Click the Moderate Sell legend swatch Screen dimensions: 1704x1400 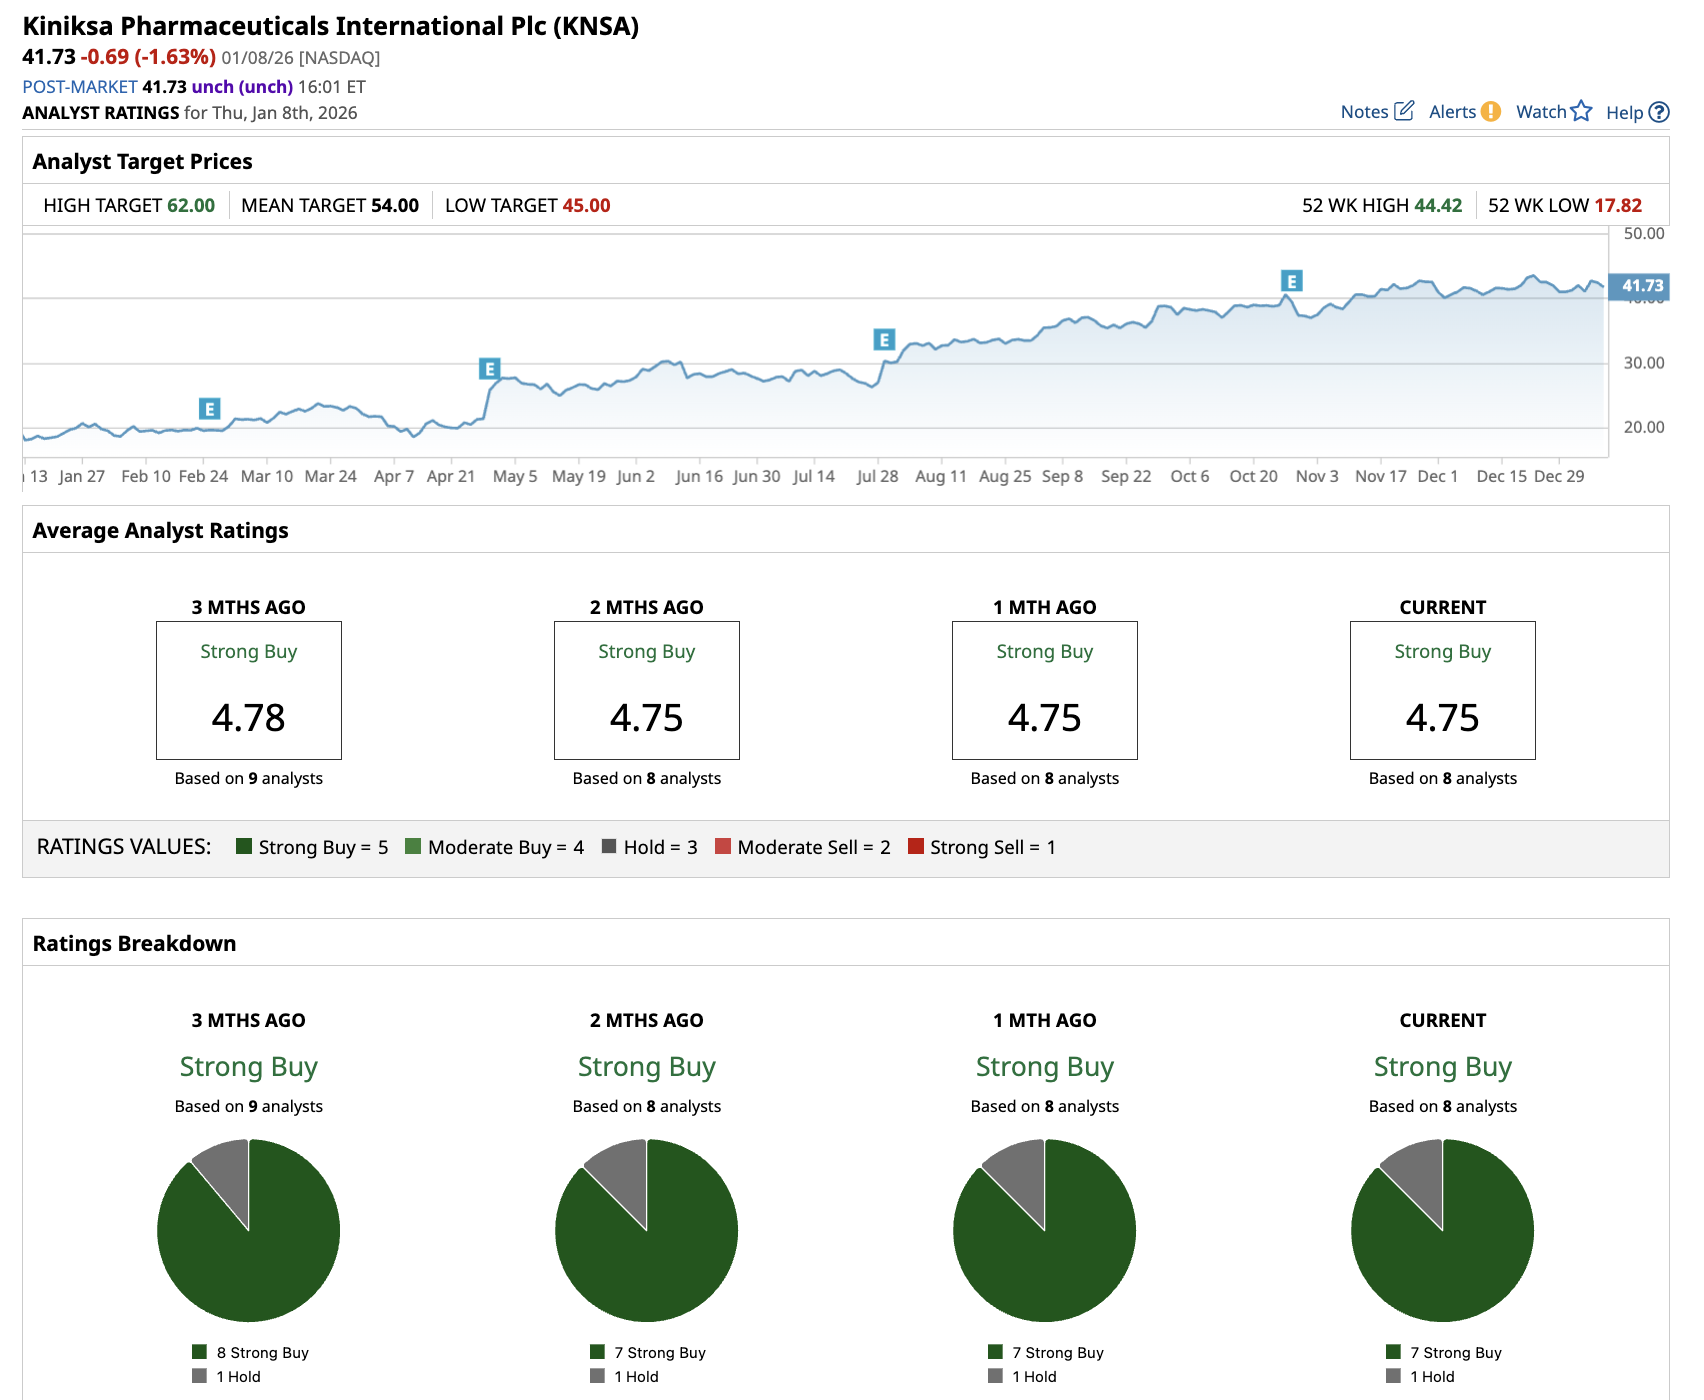(723, 847)
